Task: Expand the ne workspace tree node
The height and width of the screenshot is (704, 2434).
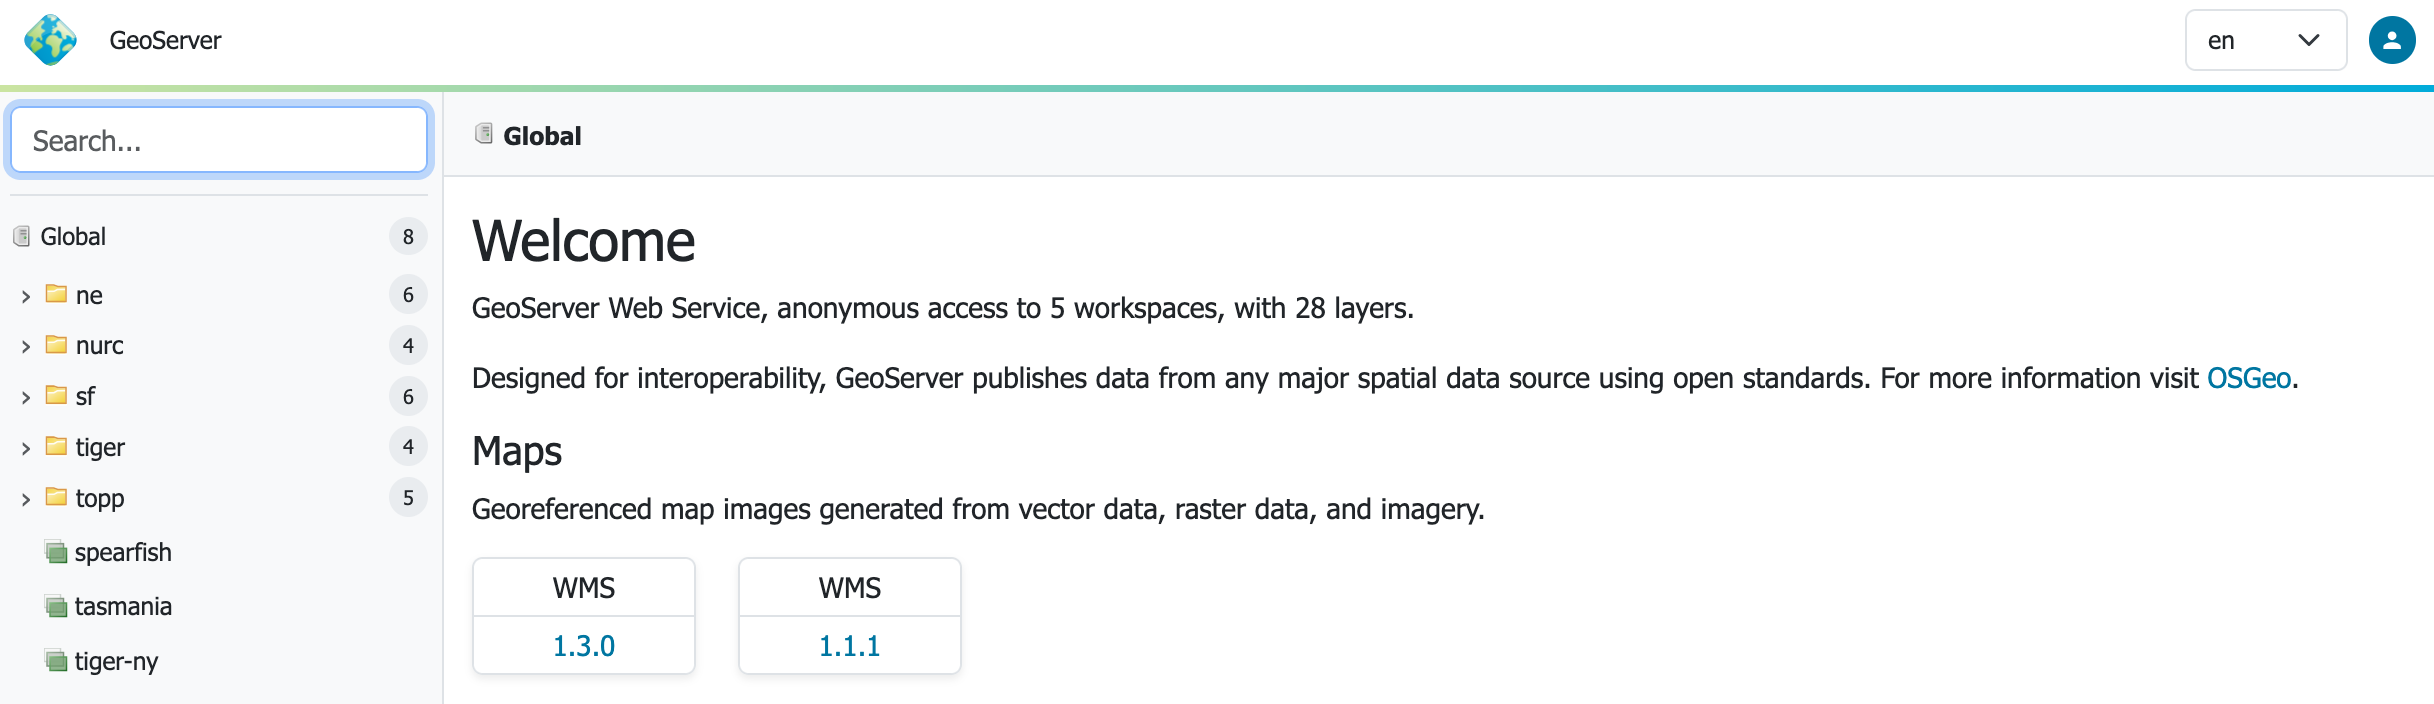Action: (26, 296)
